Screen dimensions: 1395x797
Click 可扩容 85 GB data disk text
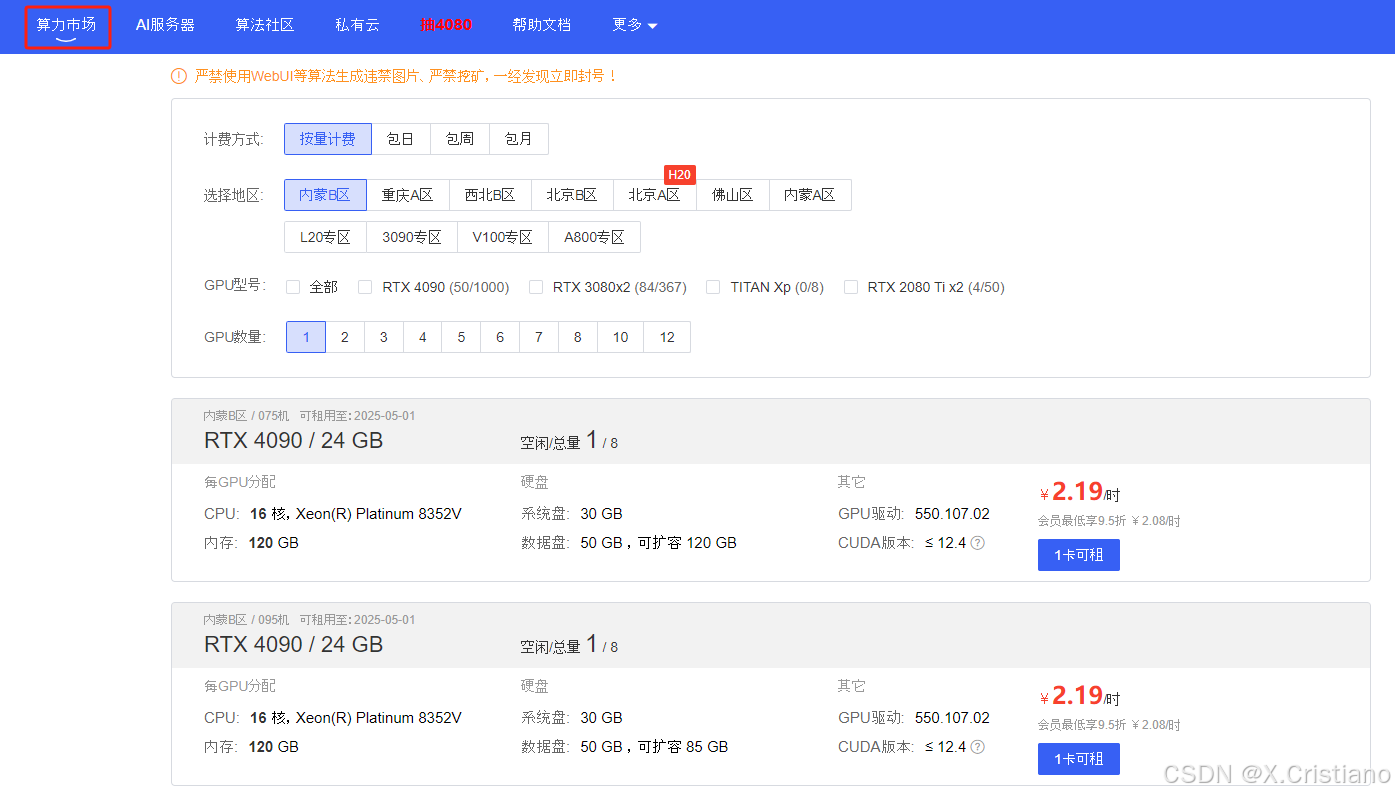684,747
